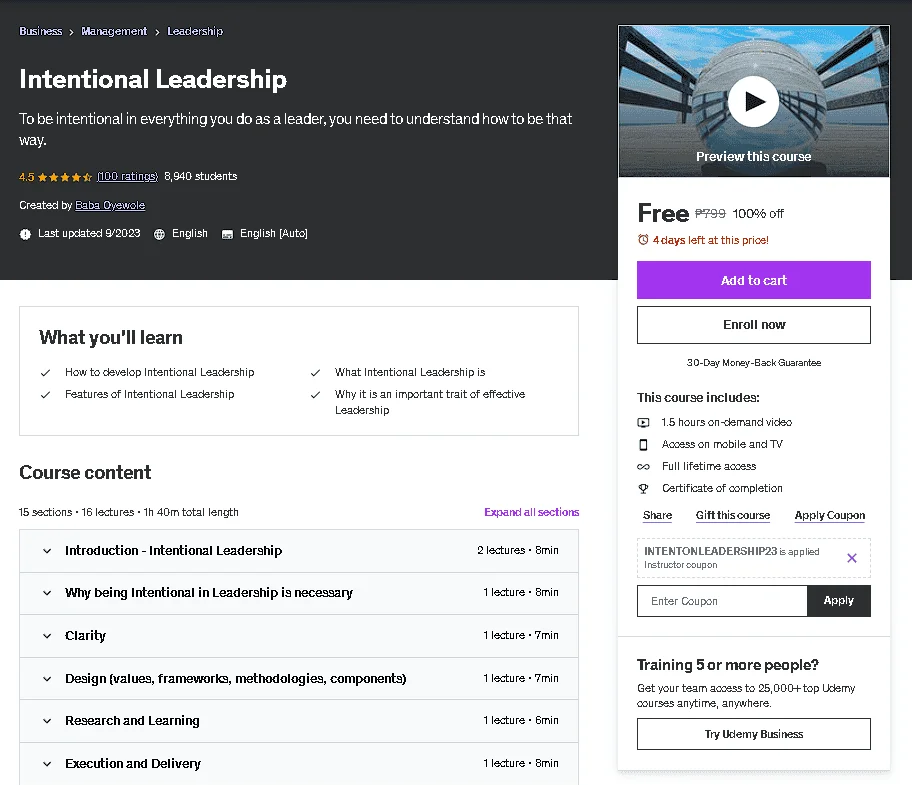Expand Execution and Delivery section

pos(299,763)
